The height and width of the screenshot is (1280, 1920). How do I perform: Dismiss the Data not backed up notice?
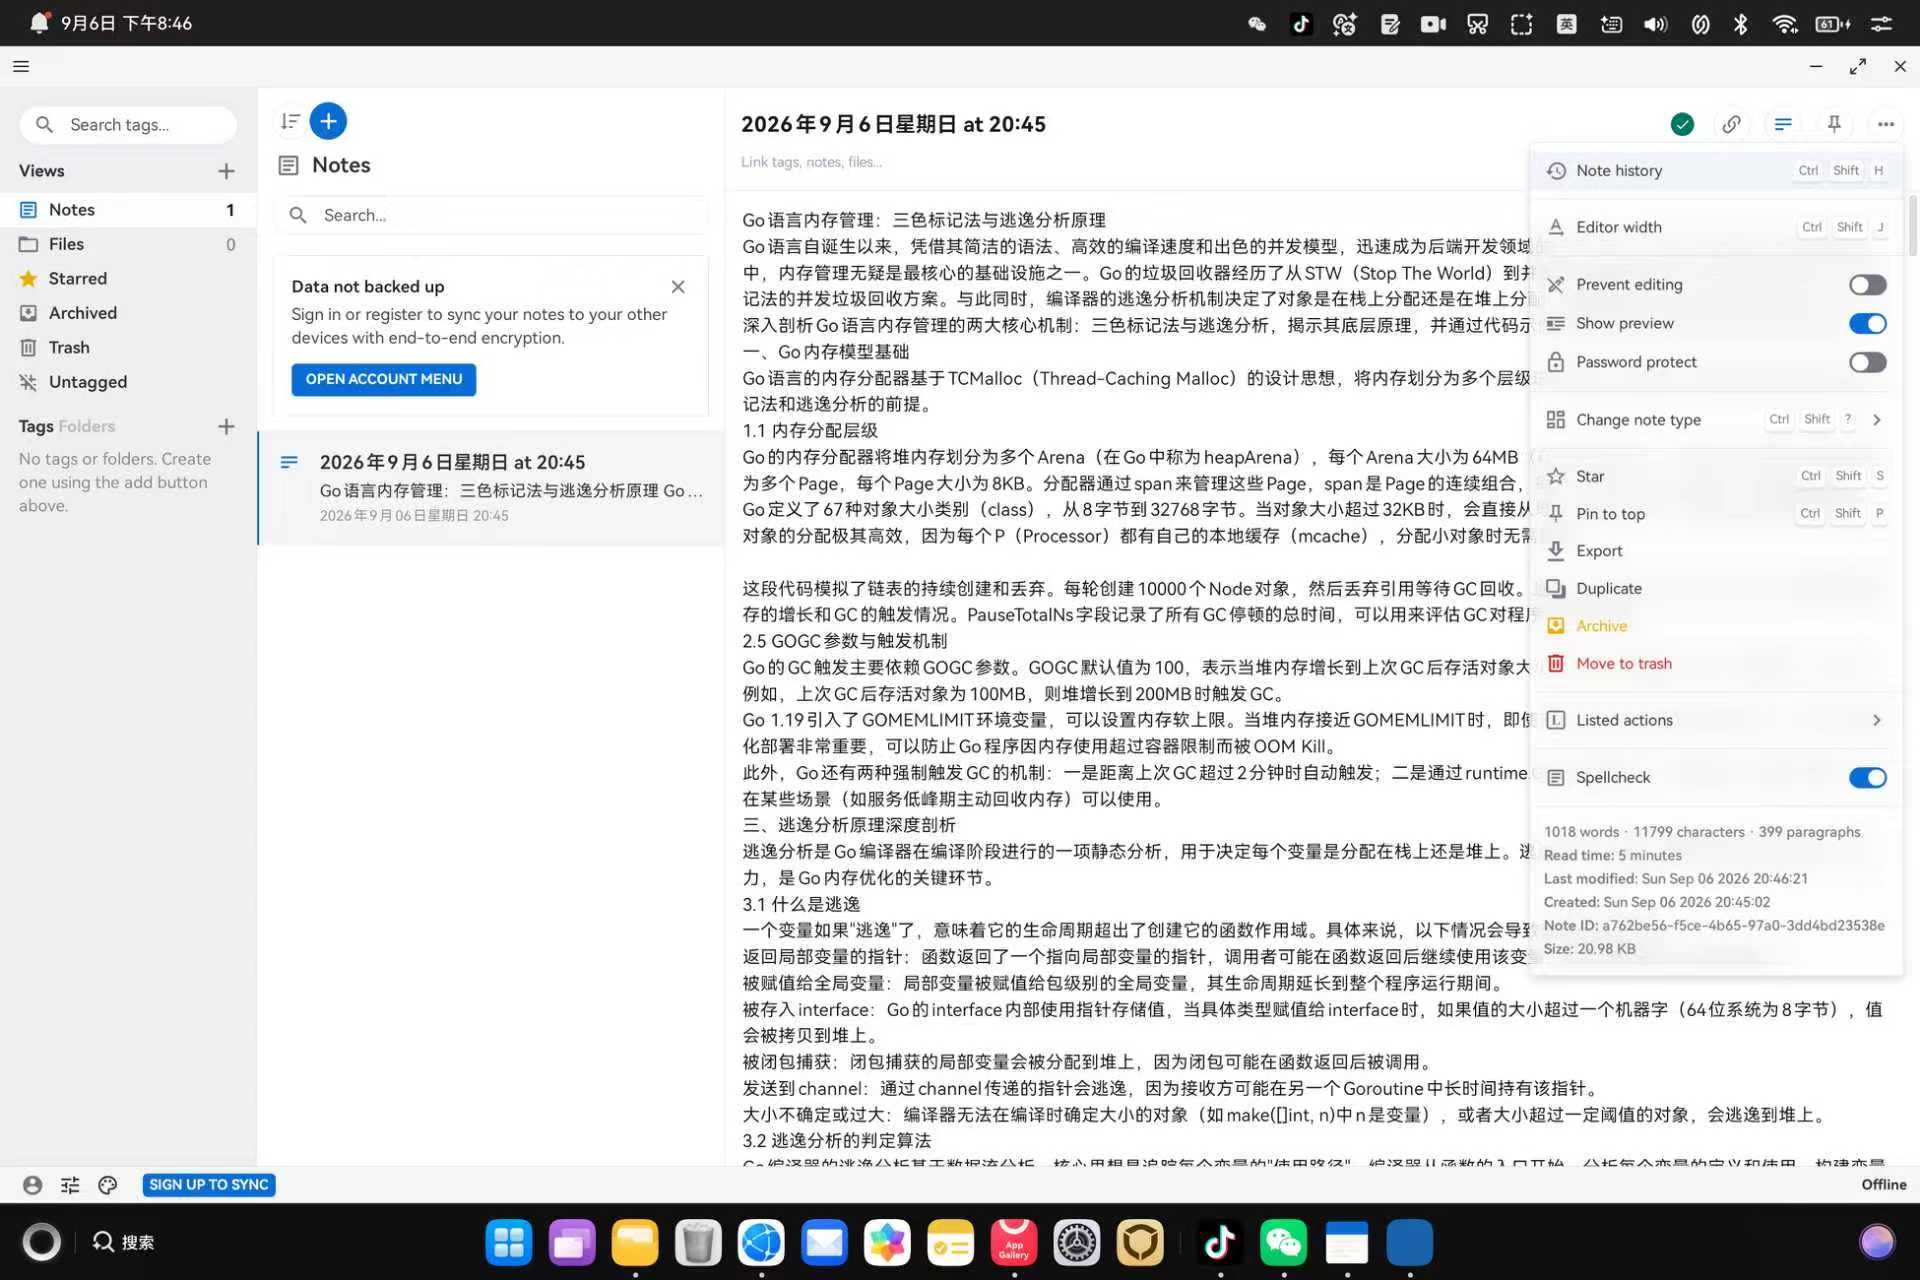678,287
